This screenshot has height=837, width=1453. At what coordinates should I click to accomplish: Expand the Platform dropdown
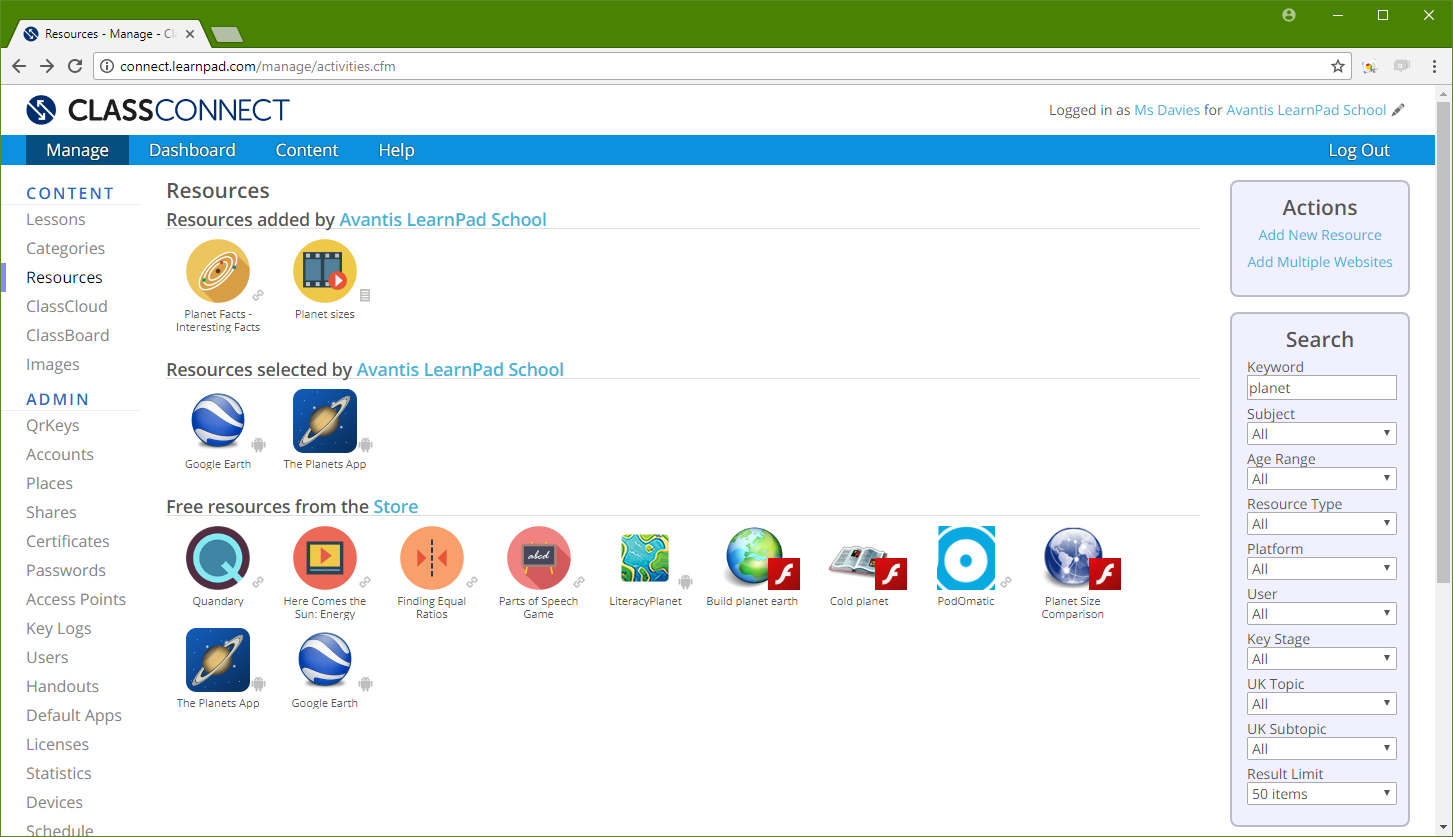(x=1322, y=569)
